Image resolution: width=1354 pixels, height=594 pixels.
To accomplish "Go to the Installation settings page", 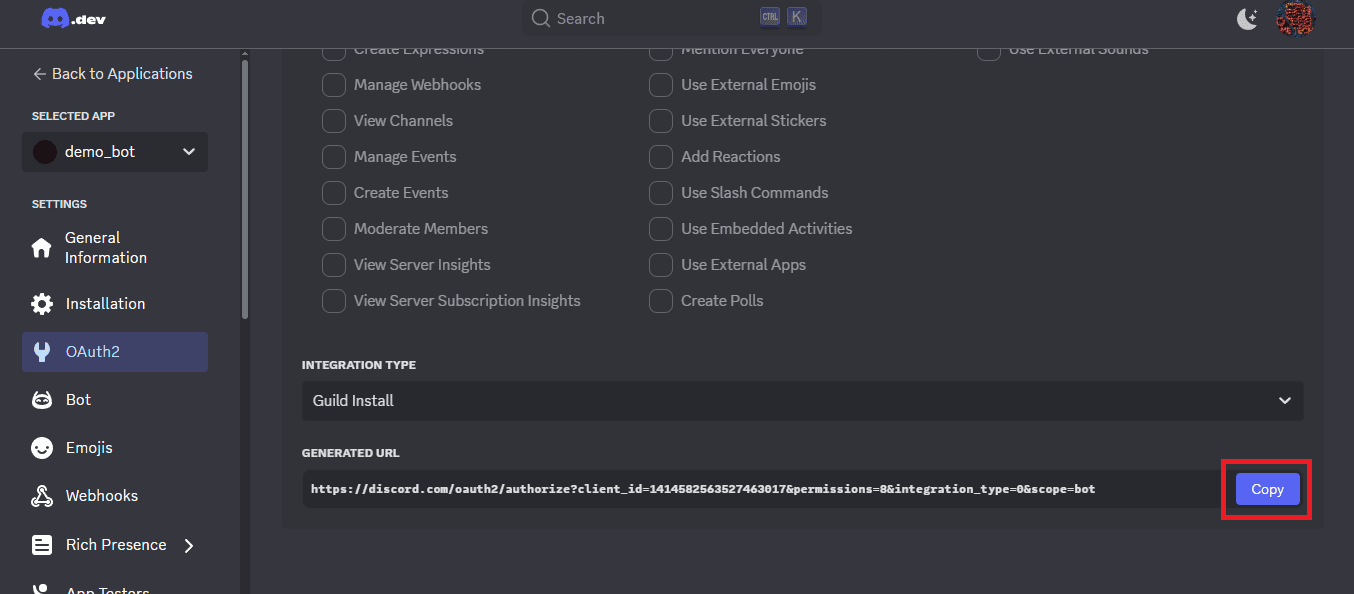I will pos(115,304).
